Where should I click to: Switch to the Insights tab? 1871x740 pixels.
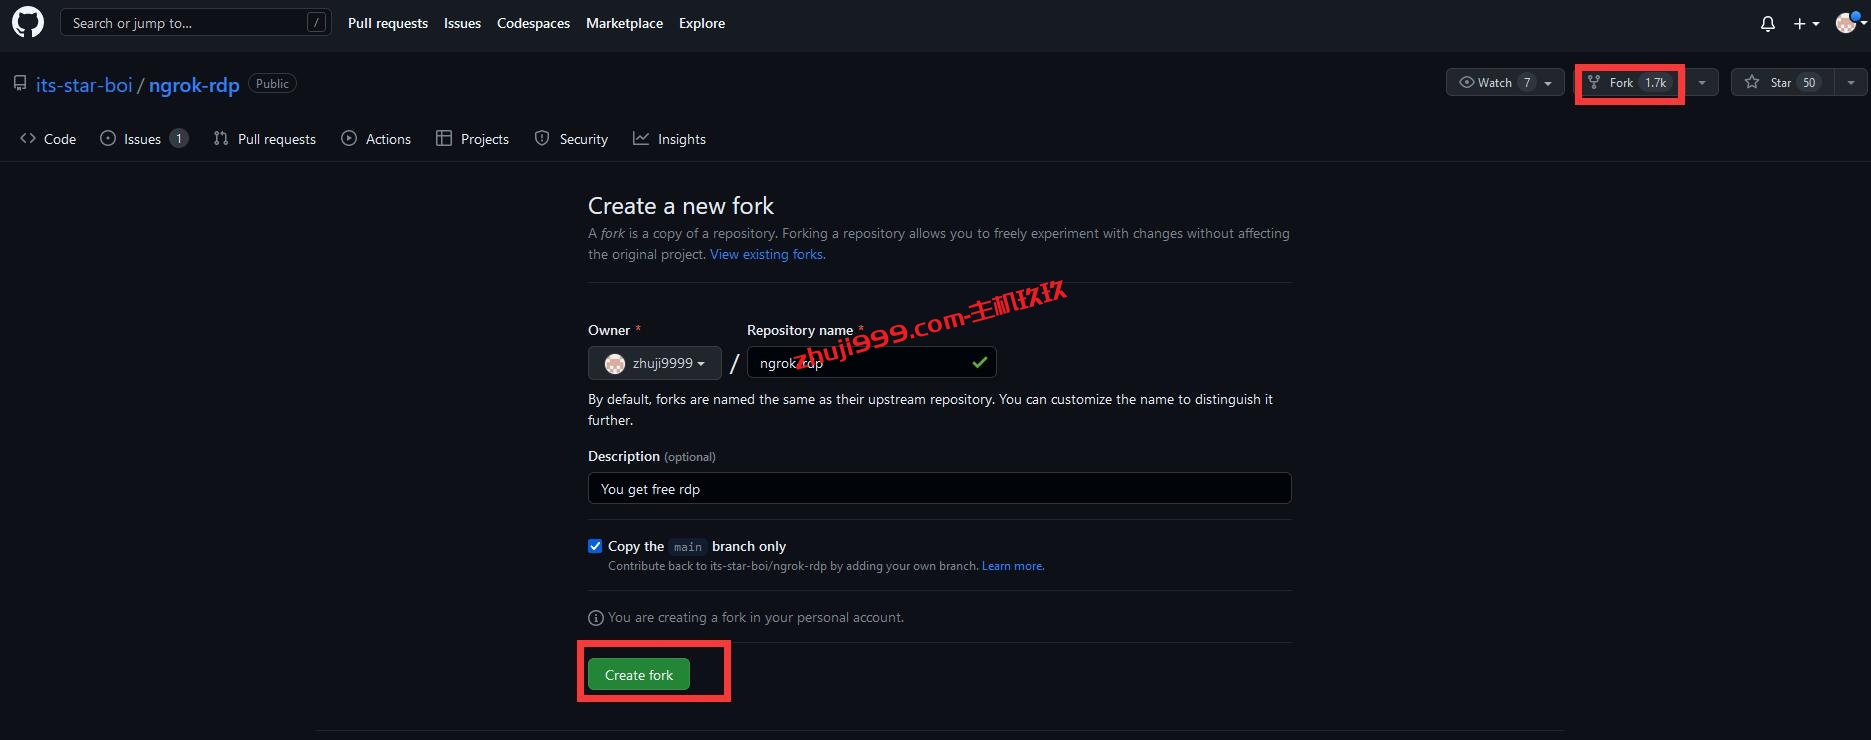(669, 139)
